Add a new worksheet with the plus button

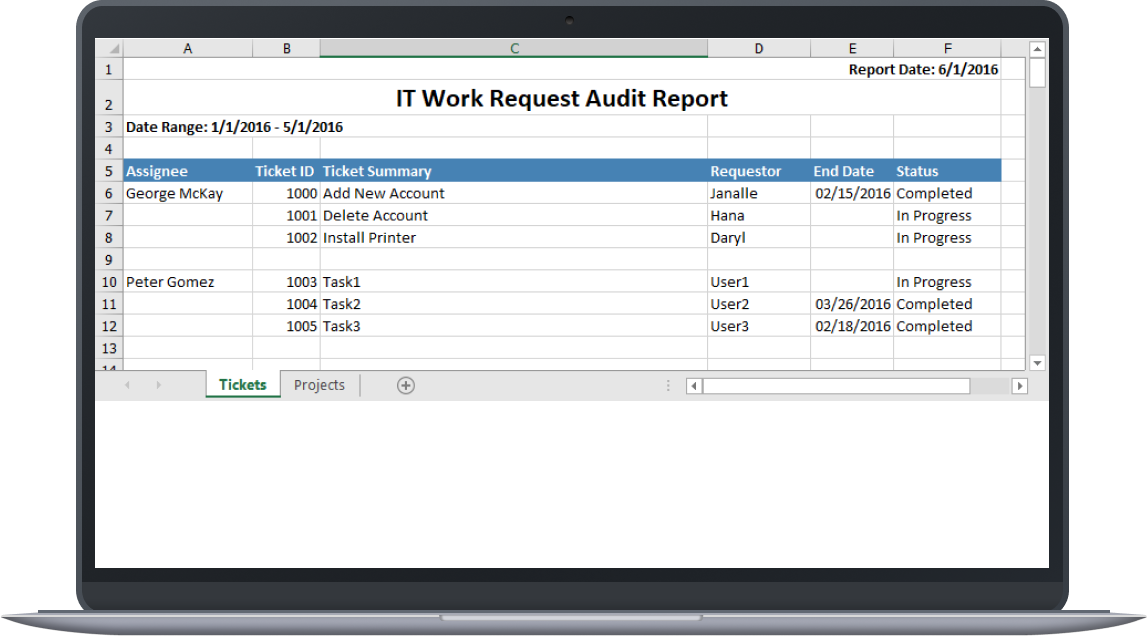(405, 385)
